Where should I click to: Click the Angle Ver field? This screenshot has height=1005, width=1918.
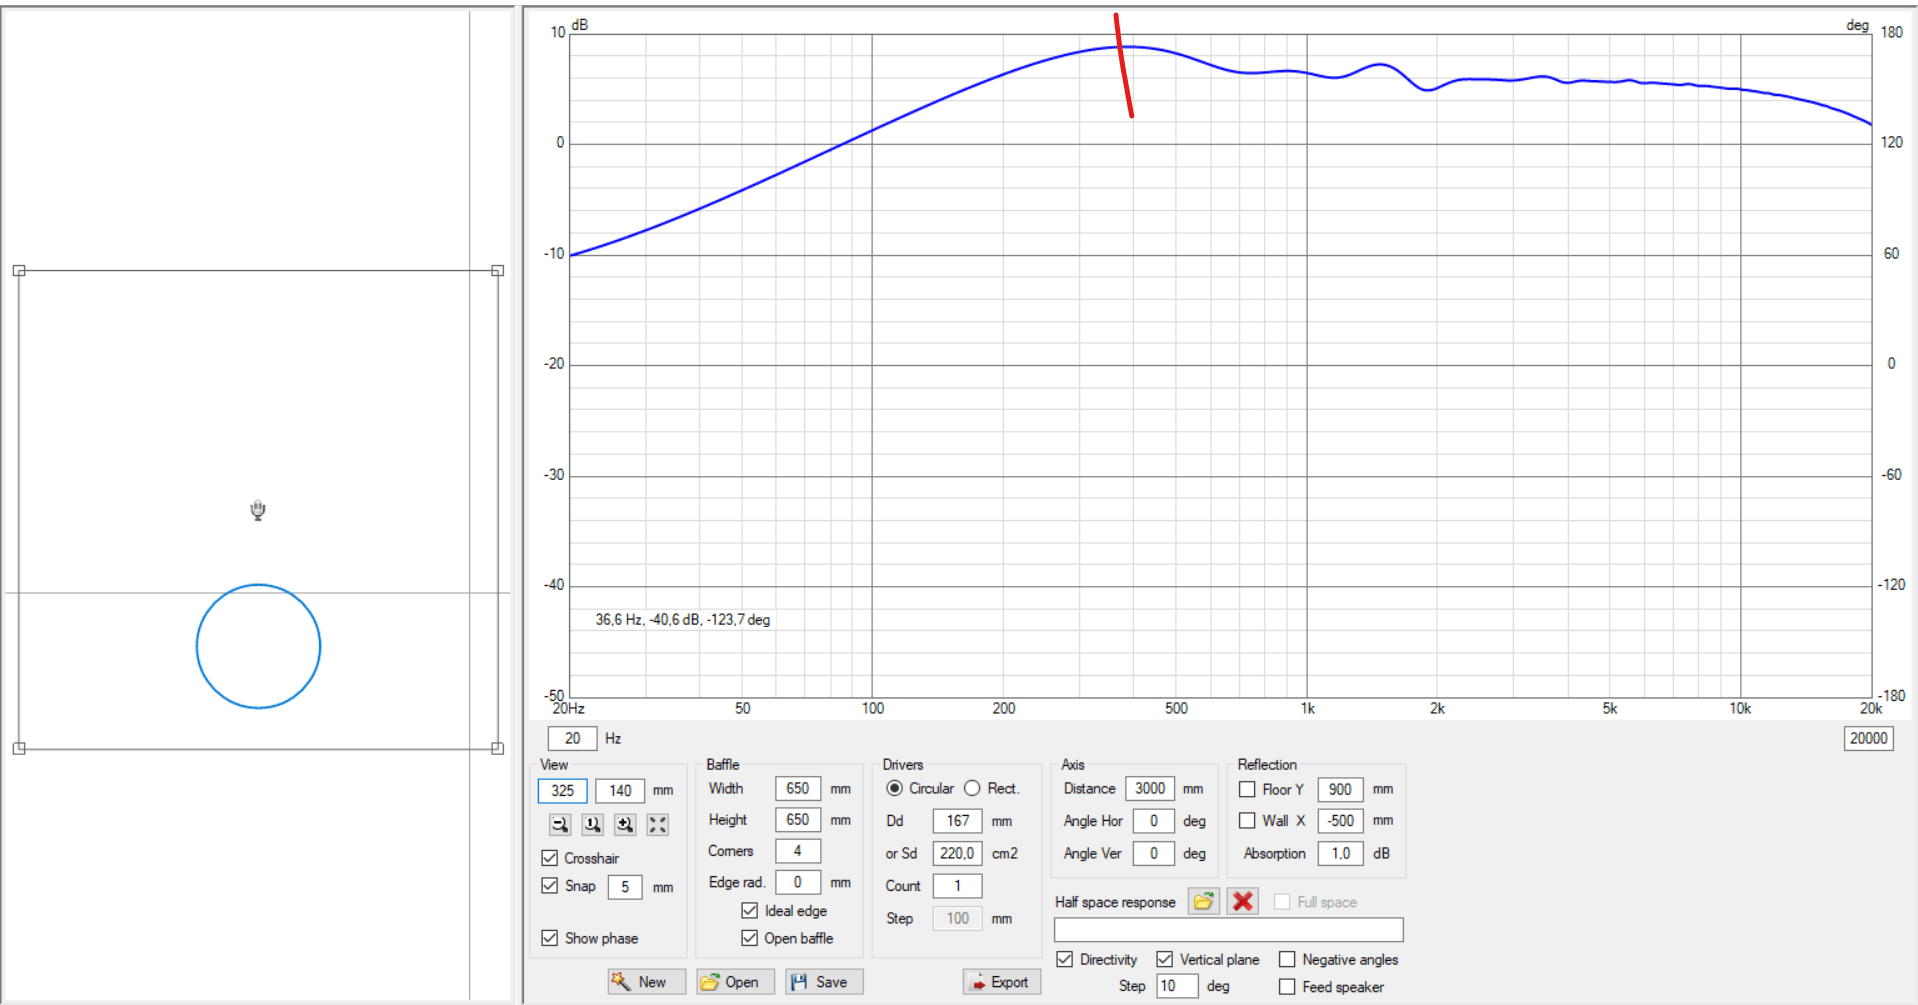[1153, 854]
